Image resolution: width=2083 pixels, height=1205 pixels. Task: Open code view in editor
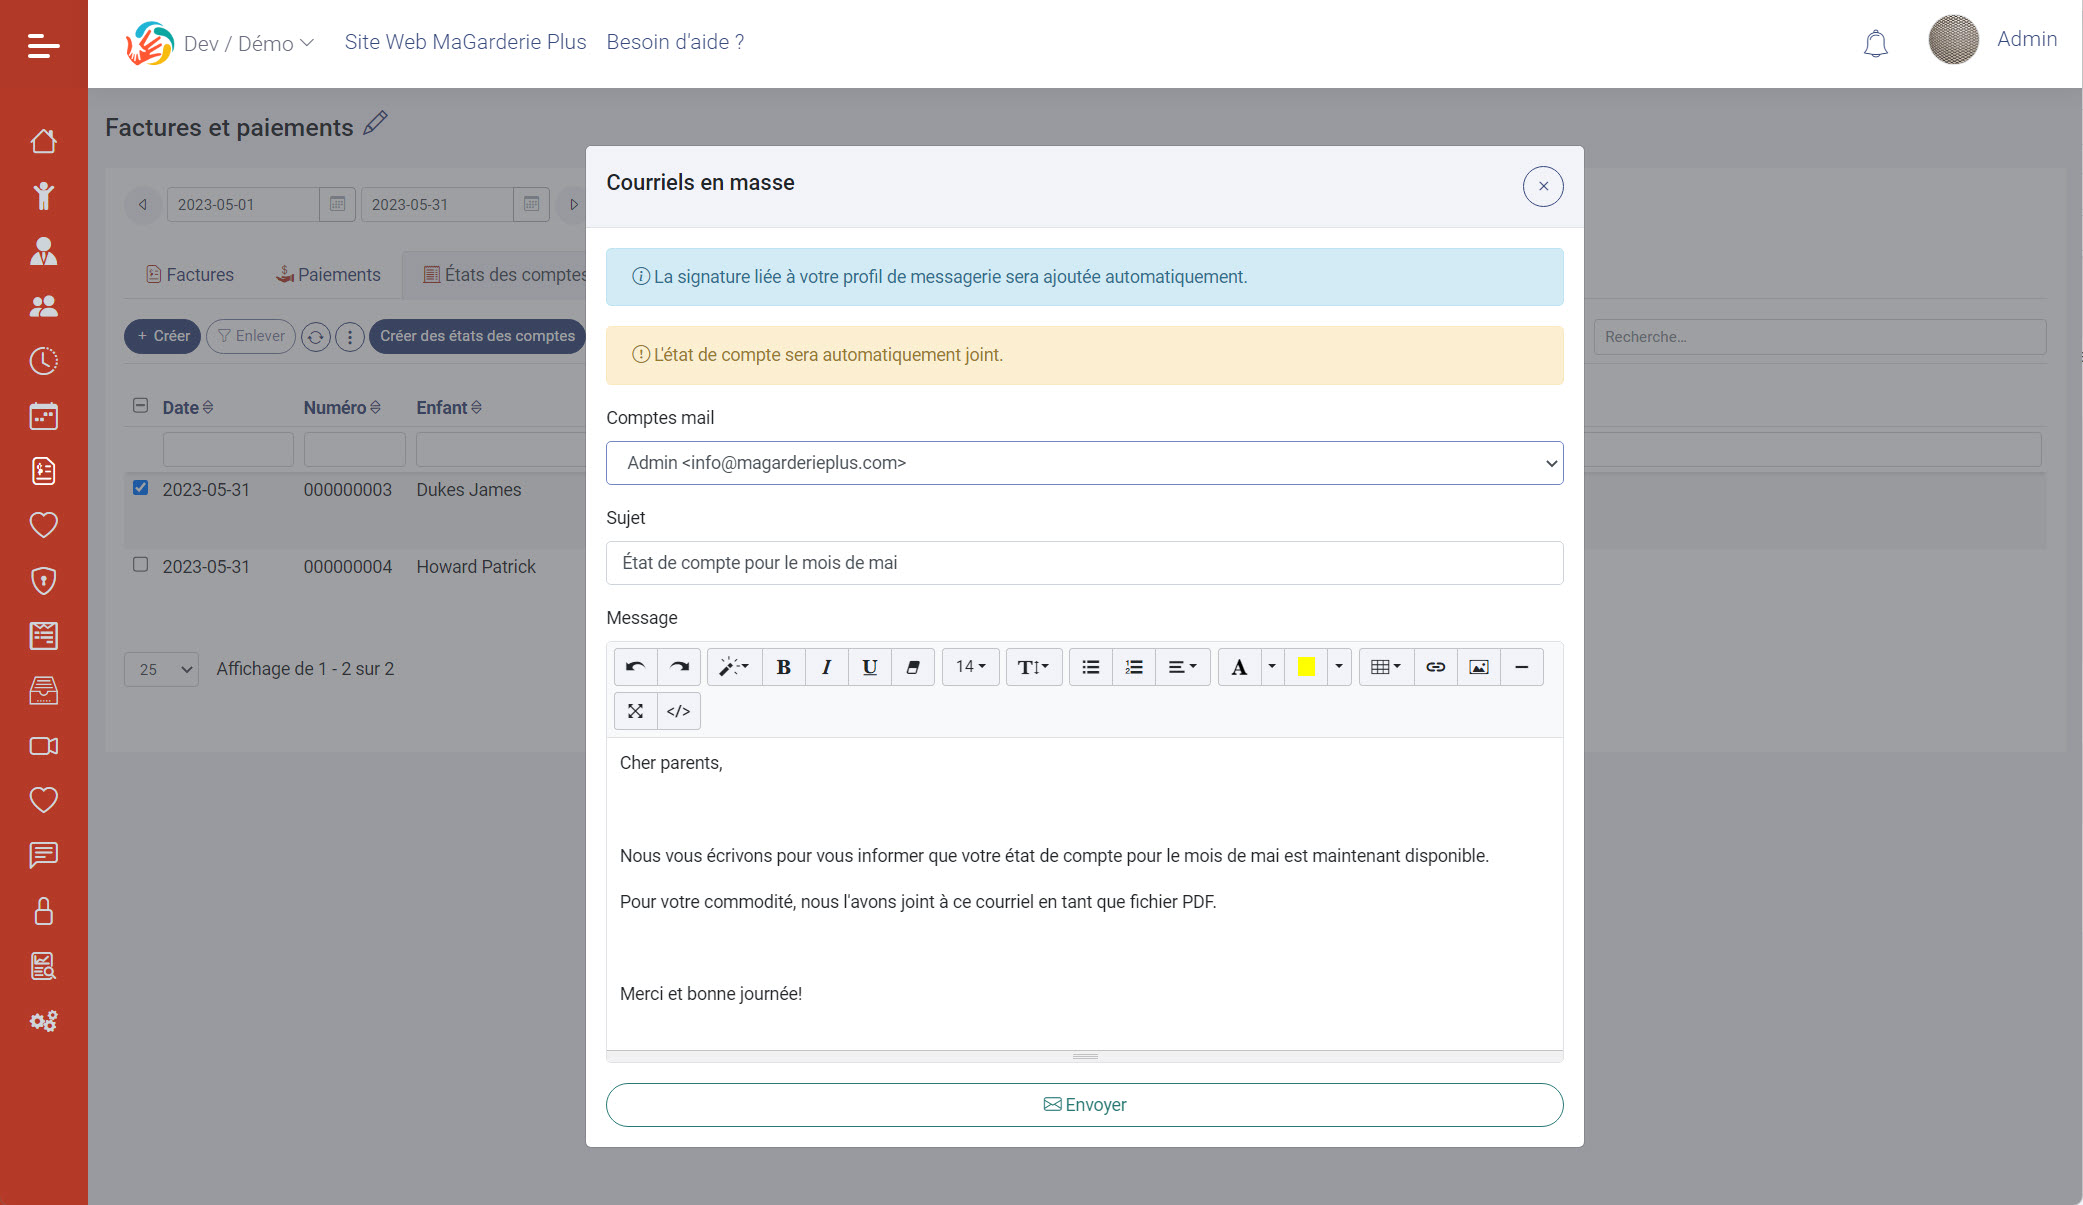[x=678, y=711]
